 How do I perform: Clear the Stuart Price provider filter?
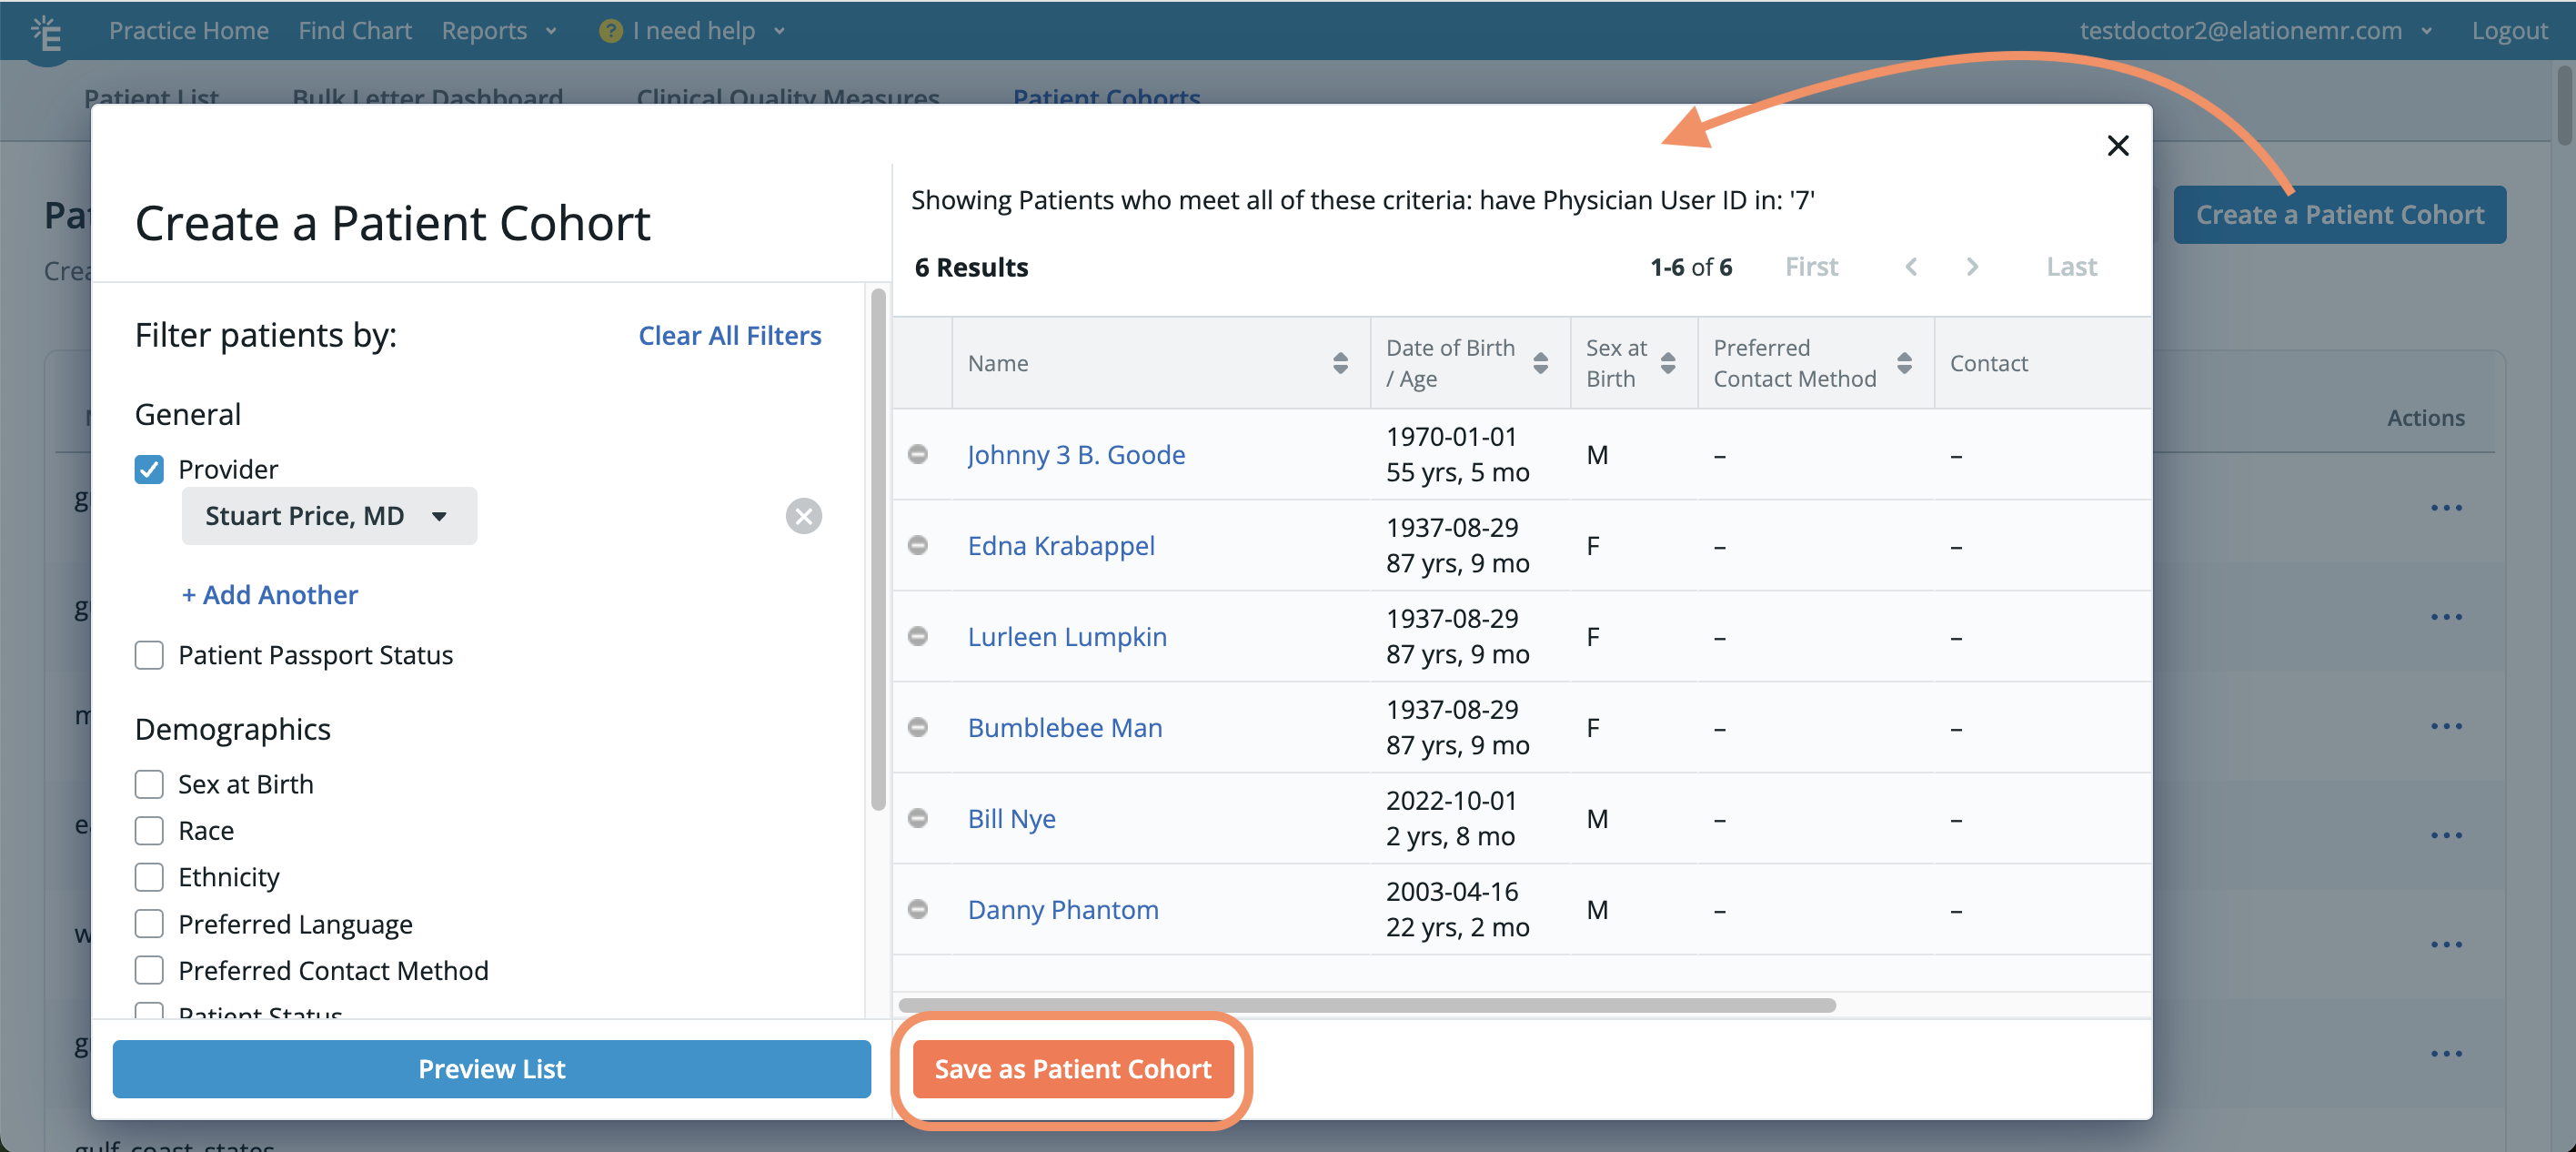[803, 516]
